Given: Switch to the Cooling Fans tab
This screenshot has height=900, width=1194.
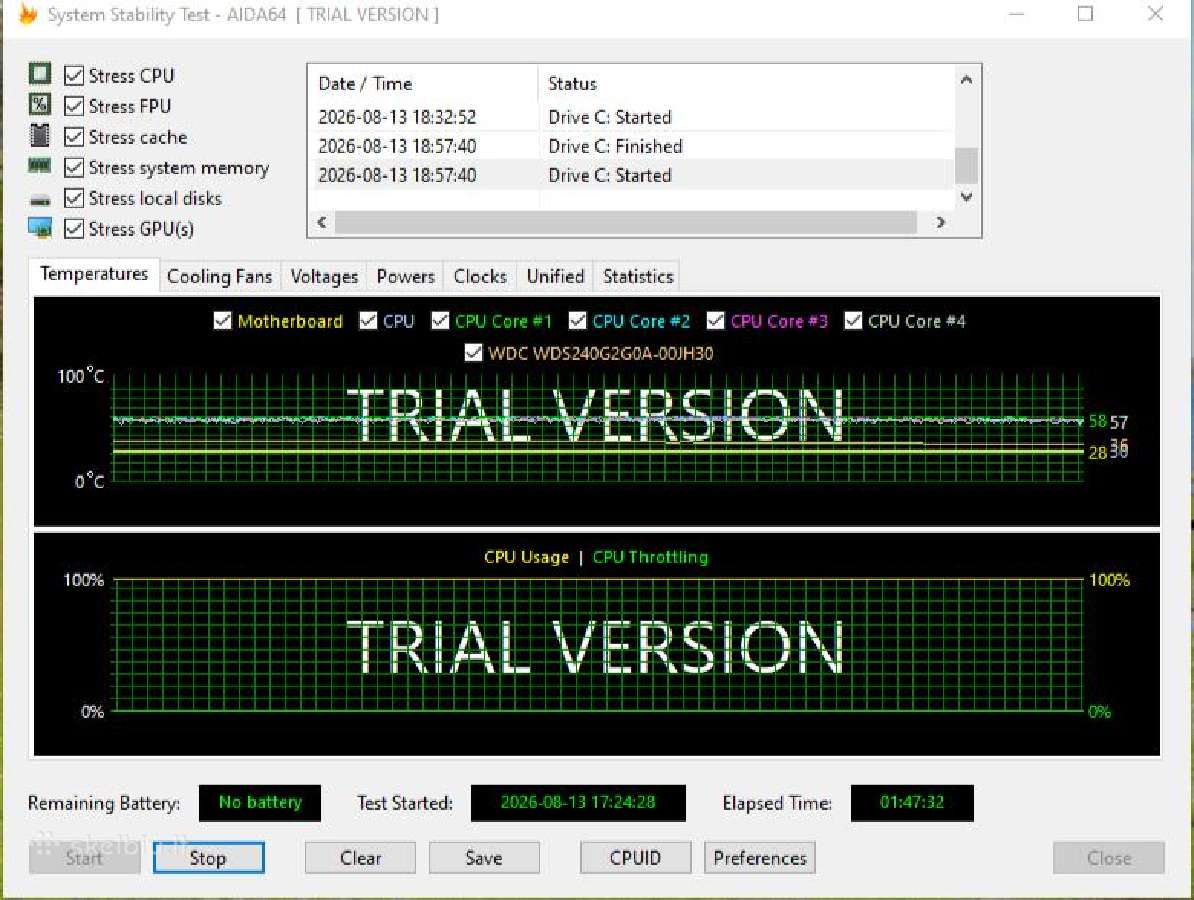Looking at the screenshot, I should pyautogui.click(x=219, y=276).
